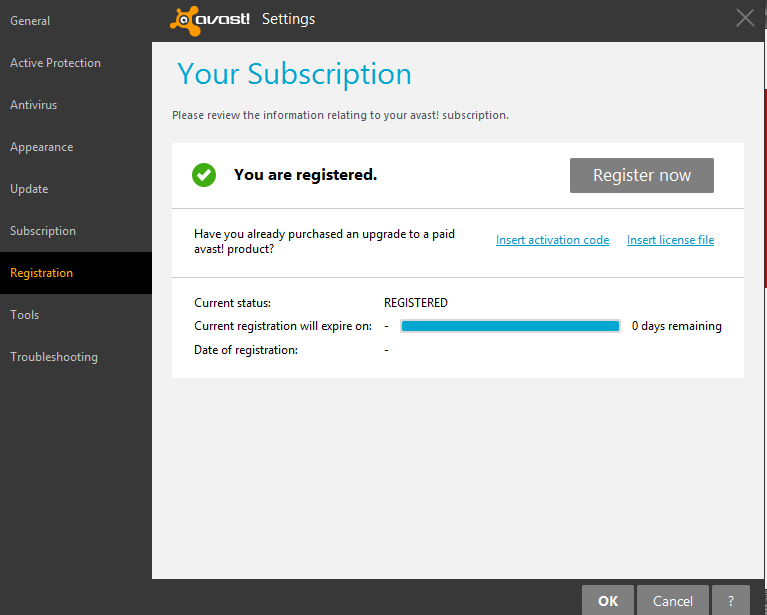Click the '0 days remaining' text
Viewport: 767px width, 615px height.
click(677, 326)
